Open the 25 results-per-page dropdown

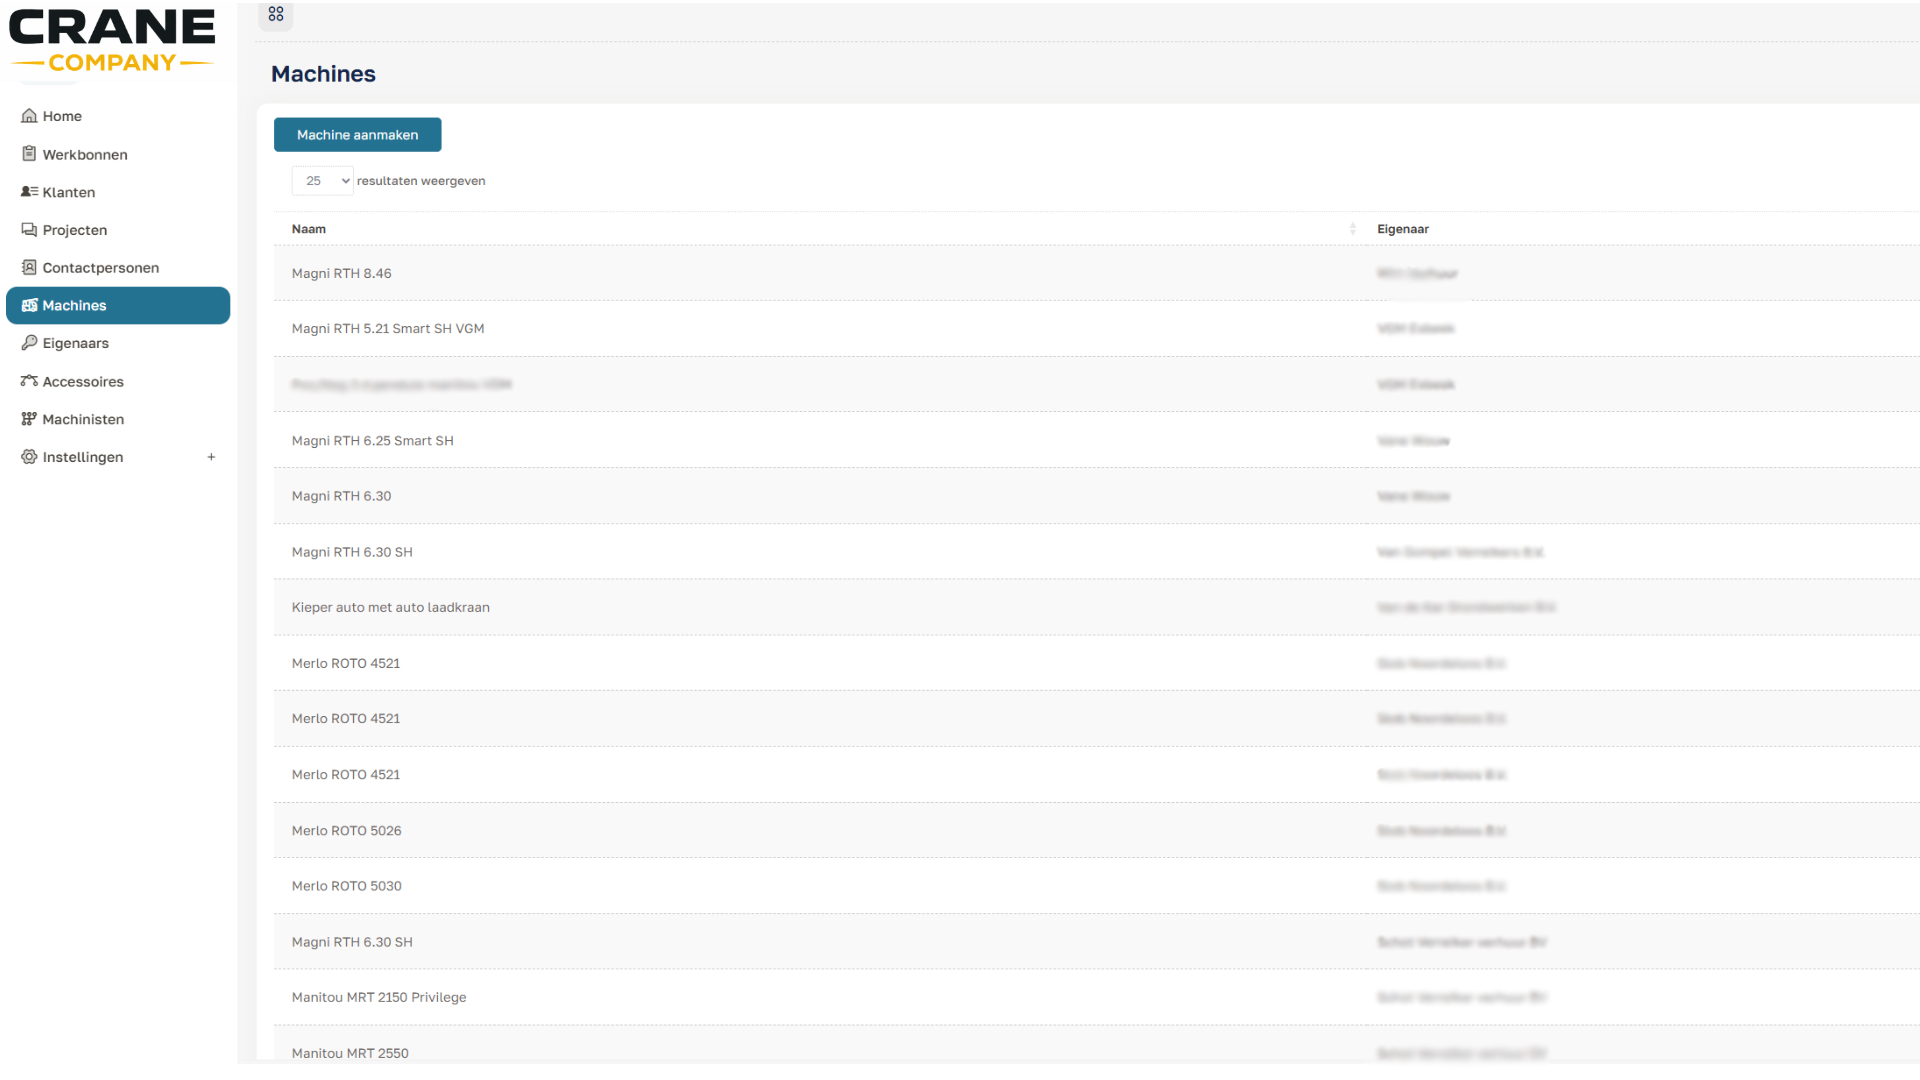click(322, 181)
